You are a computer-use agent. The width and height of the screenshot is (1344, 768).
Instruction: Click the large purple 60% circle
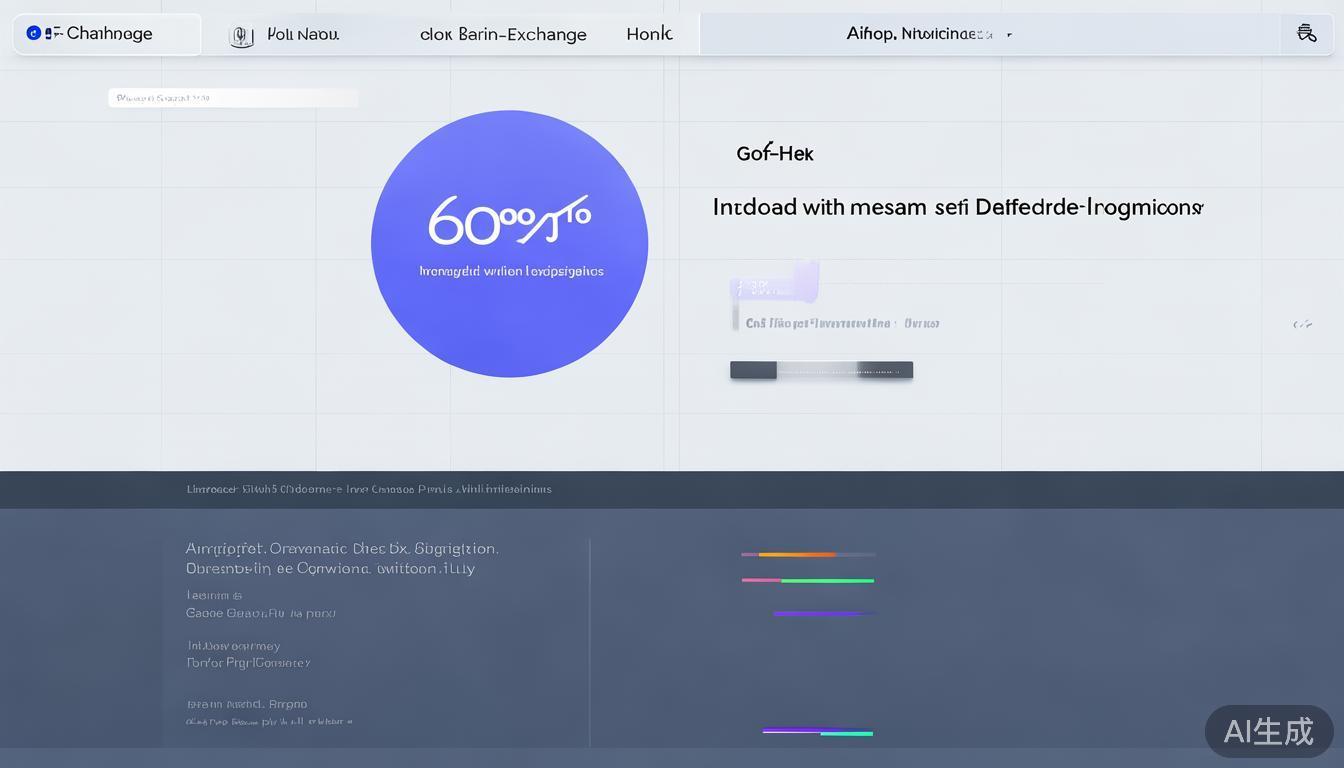tap(509, 244)
